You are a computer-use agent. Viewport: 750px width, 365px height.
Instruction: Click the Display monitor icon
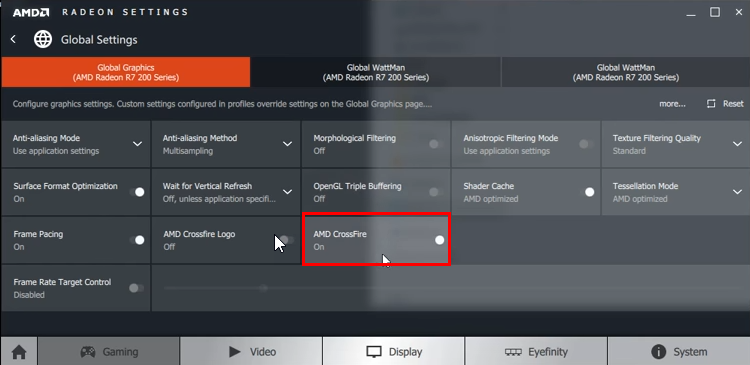[374, 352]
